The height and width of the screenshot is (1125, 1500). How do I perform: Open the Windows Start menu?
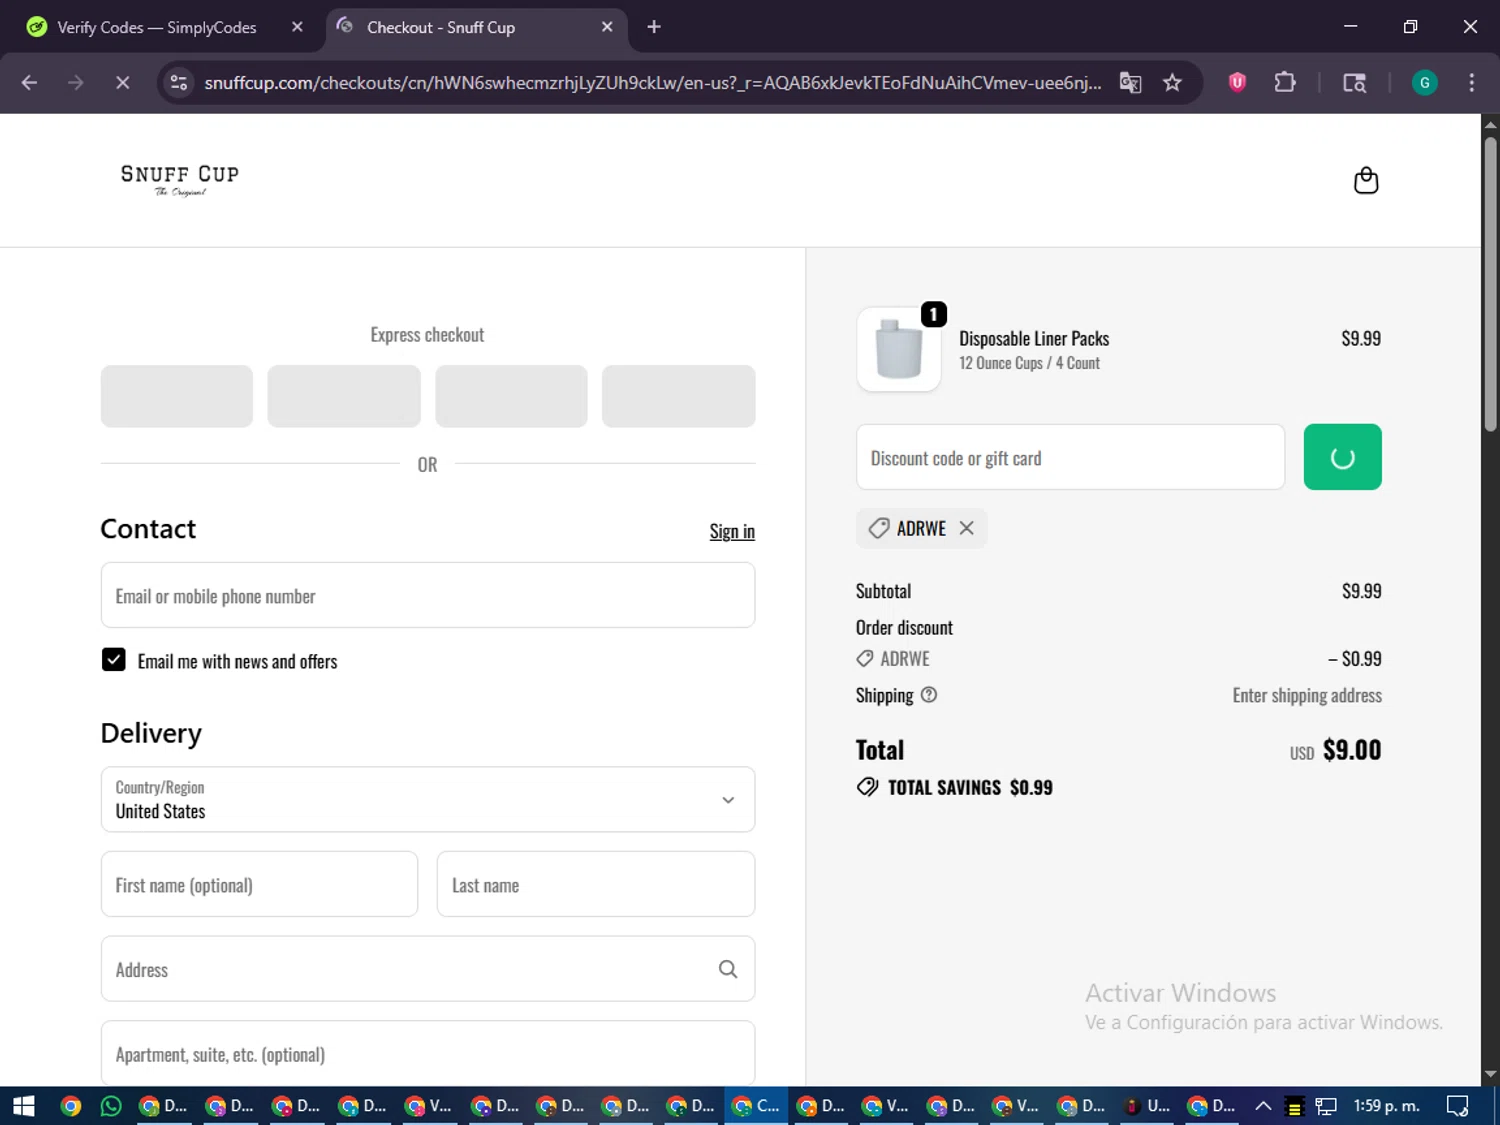[x=24, y=1106]
